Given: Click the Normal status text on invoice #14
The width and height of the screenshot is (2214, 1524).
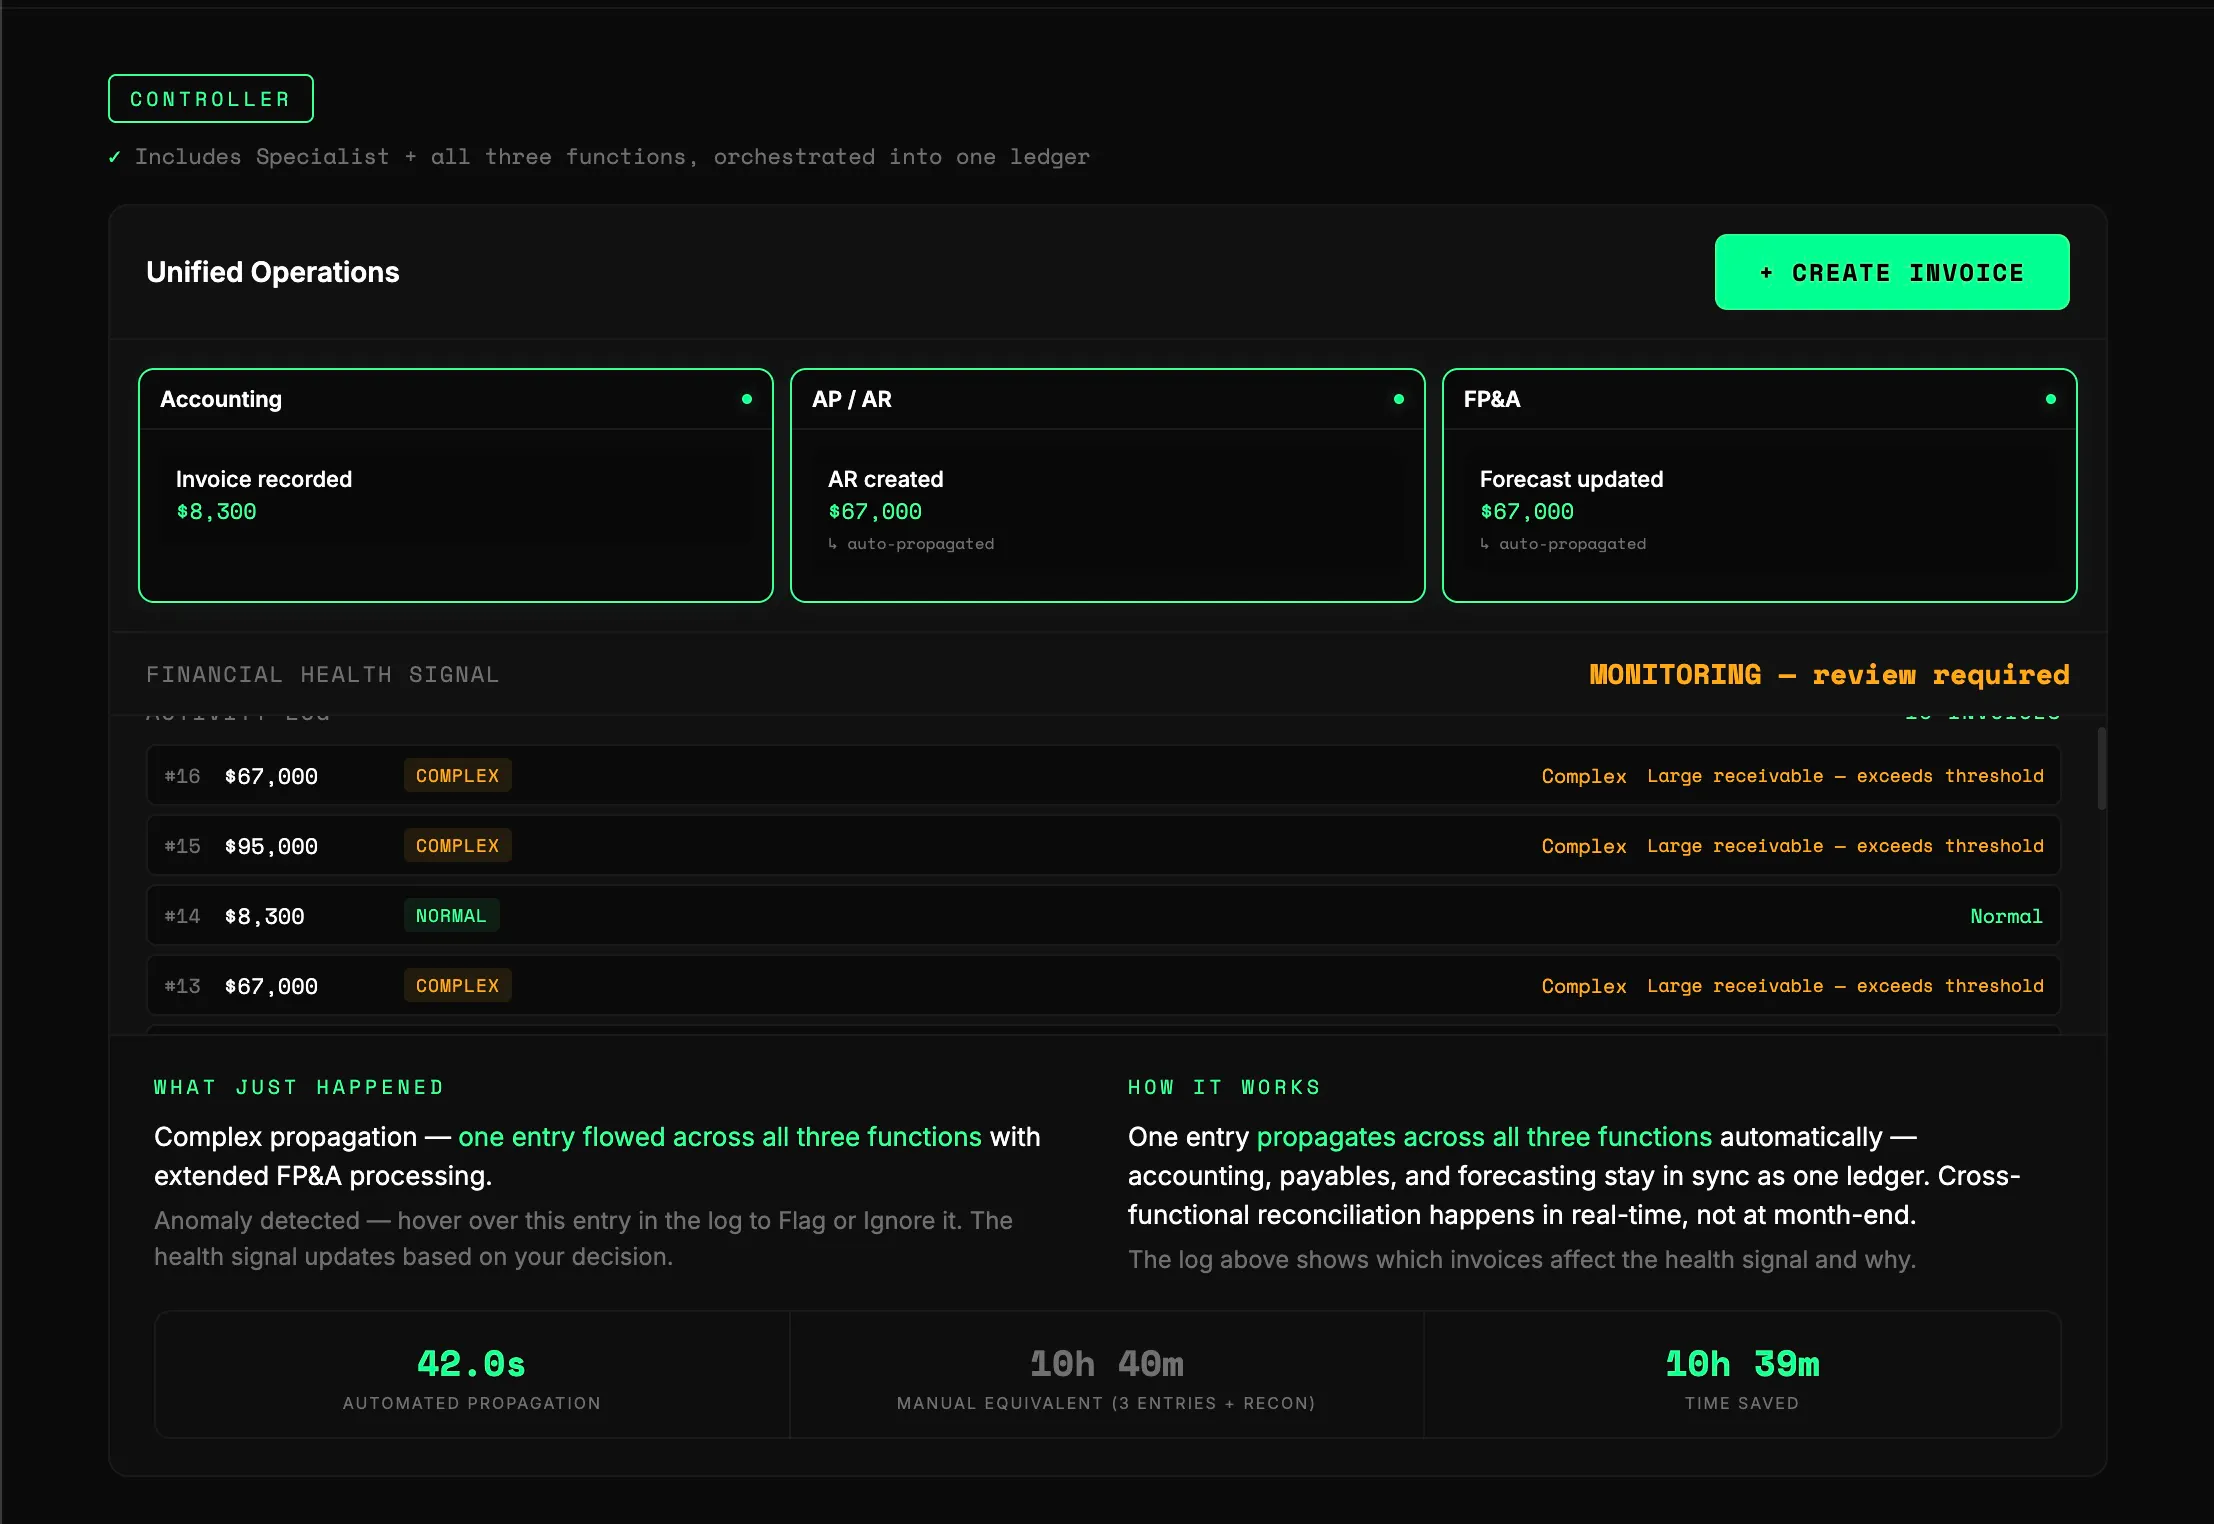Looking at the screenshot, I should [x=2006, y=916].
